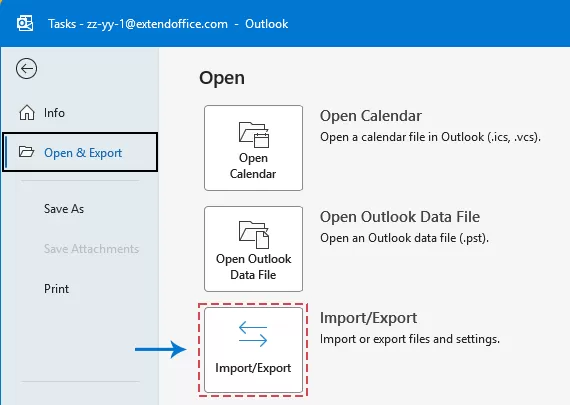Screen dimensions: 570x405
Task: Click the text "Import or export files and settings."
Action: [x=410, y=339]
